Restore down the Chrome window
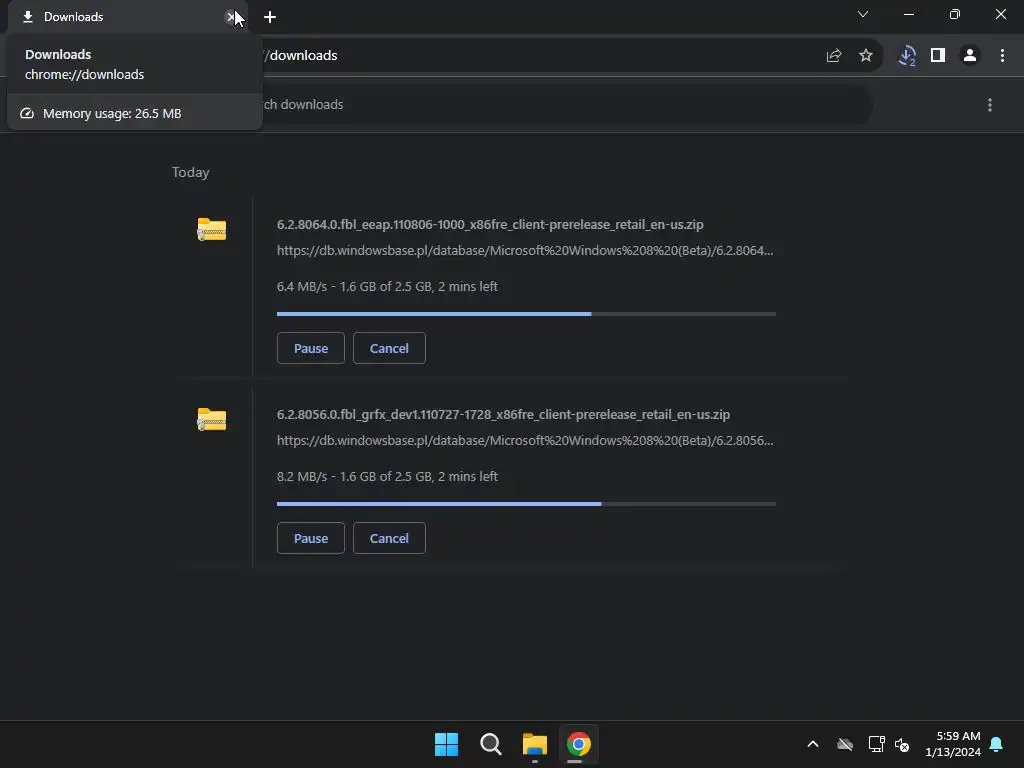Image resolution: width=1024 pixels, height=768 pixels. point(955,14)
